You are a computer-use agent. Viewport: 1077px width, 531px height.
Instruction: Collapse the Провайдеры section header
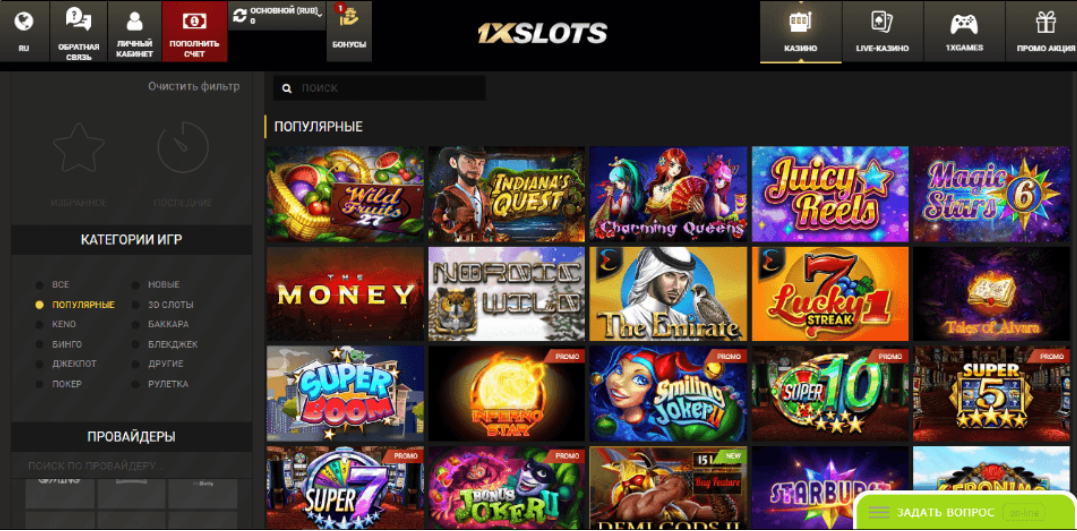131,437
